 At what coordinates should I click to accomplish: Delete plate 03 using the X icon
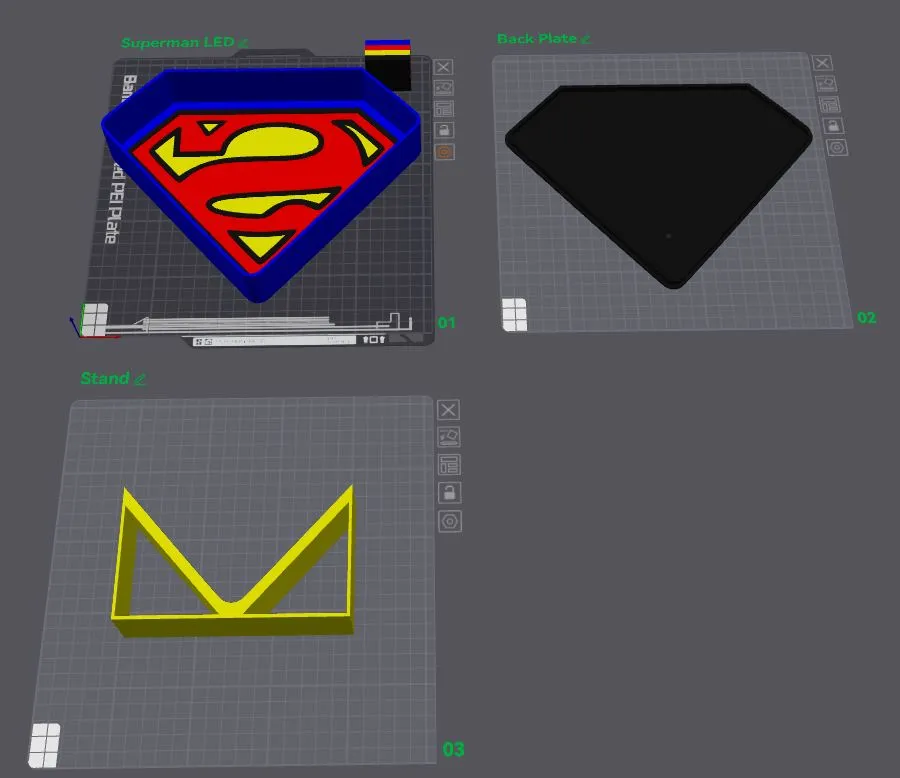point(447,410)
